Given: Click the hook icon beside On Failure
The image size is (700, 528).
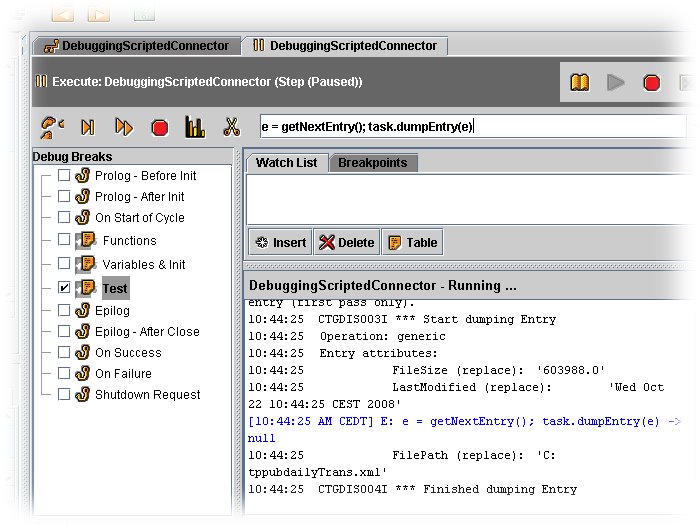Looking at the screenshot, I should coord(83,374).
